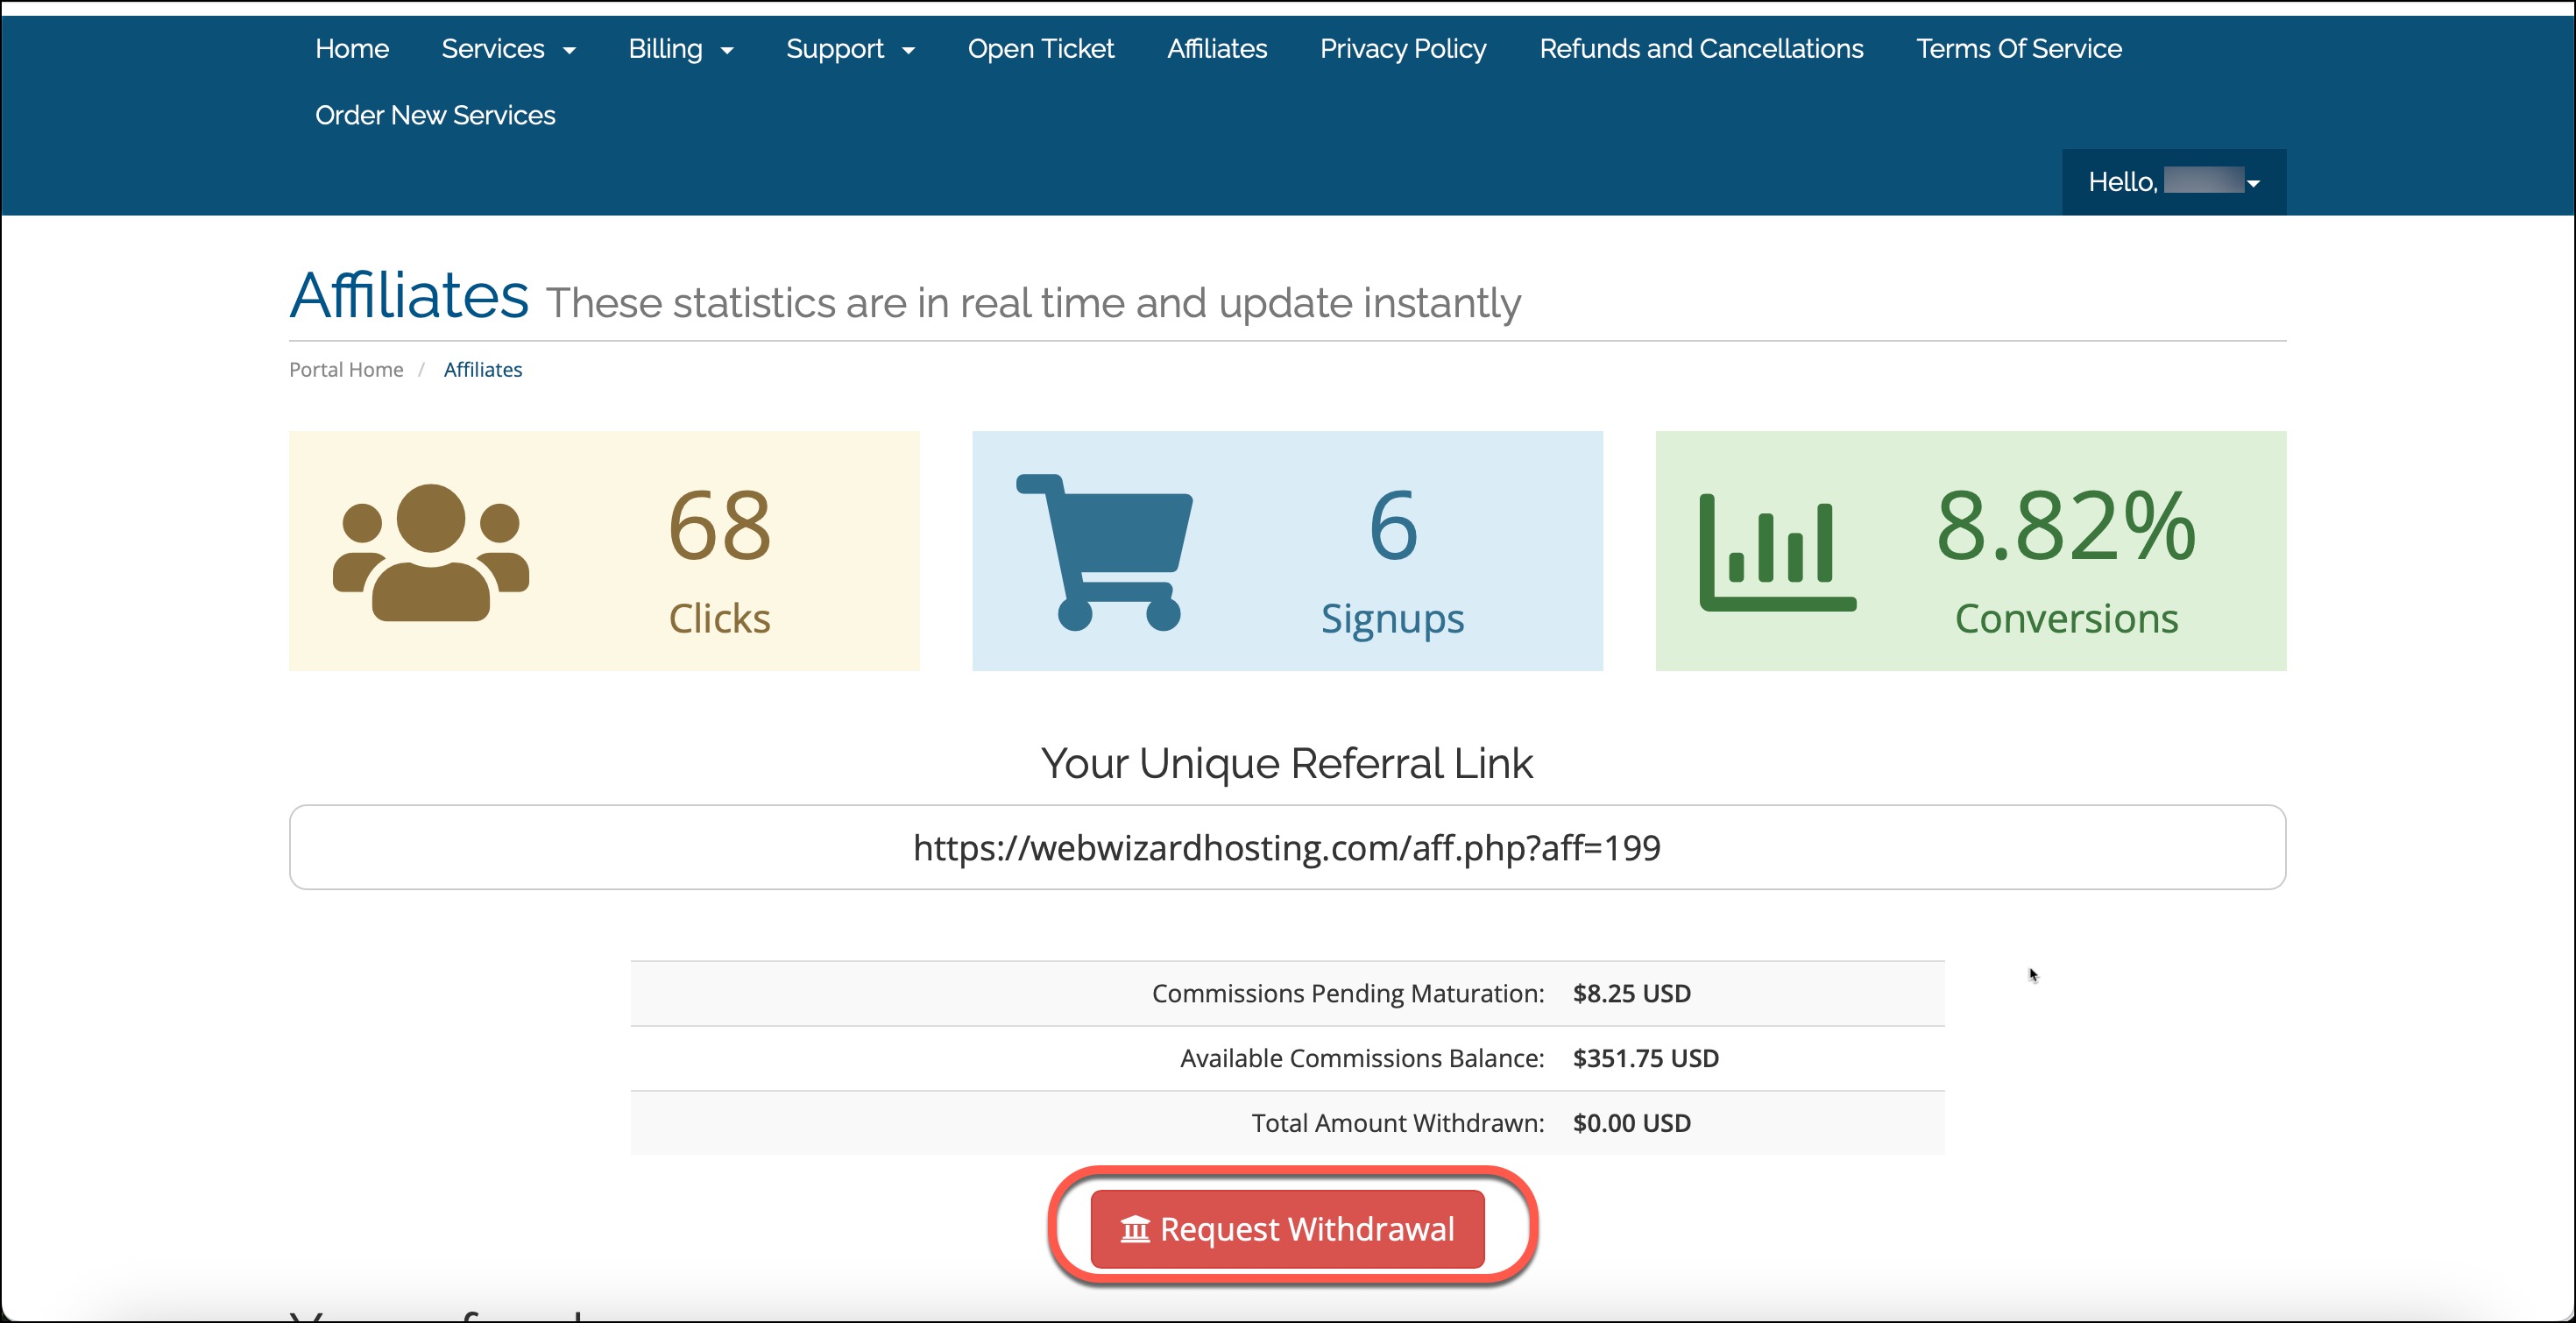Click the shopping cart Signups icon
This screenshot has height=1323, width=2576.
pyautogui.click(x=1104, y=552)
